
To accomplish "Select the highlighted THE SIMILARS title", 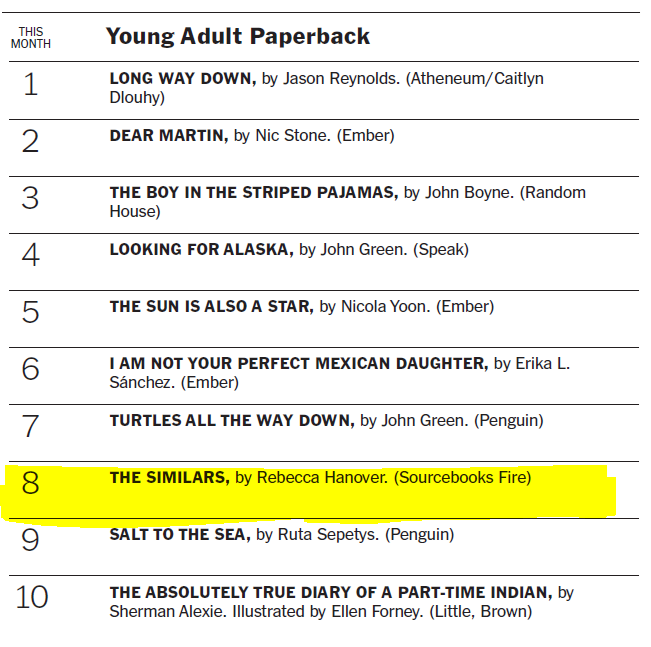I will (x=169, y=477).
